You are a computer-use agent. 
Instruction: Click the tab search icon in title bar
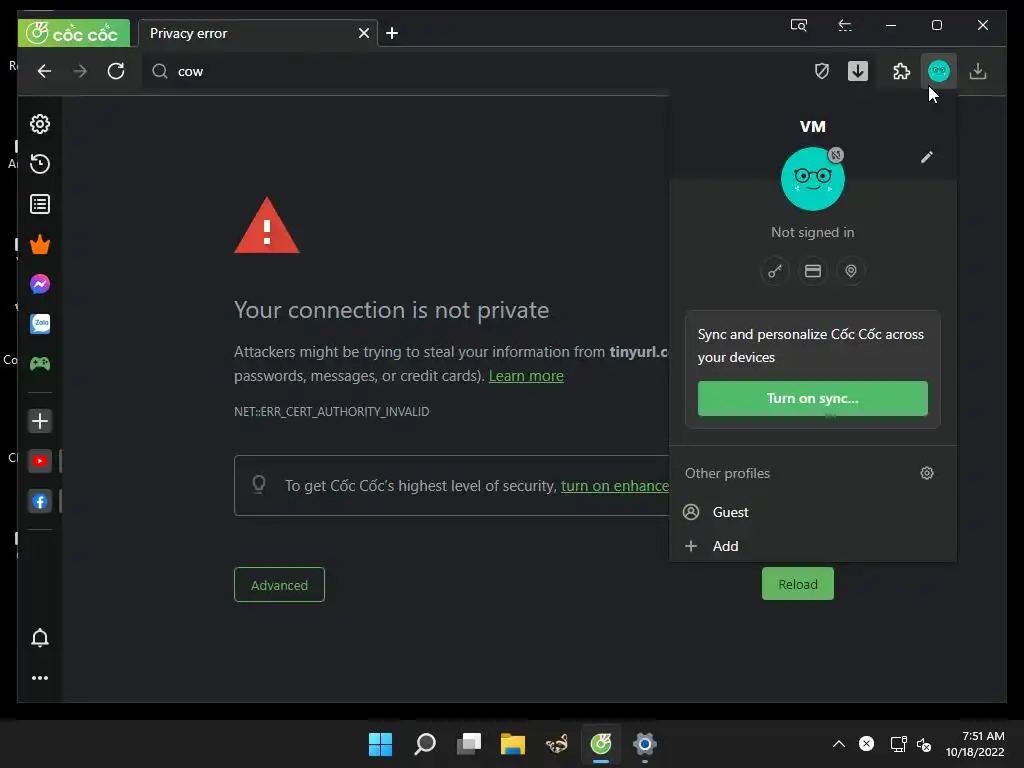(799, 25)
